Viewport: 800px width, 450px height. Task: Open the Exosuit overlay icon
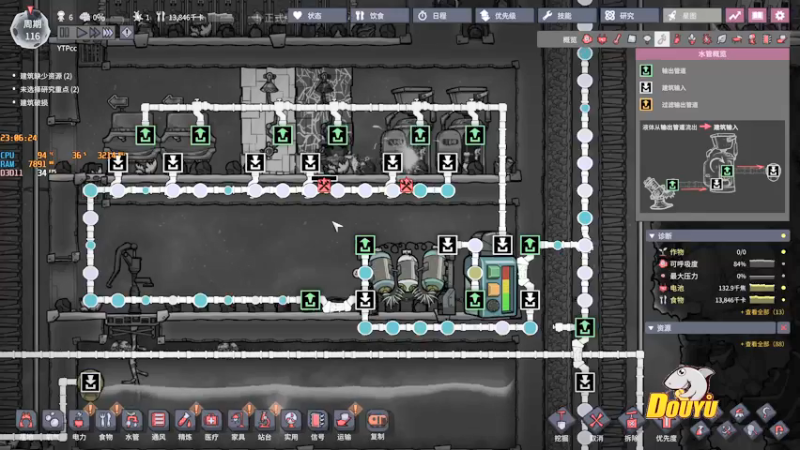coord(752,39)
